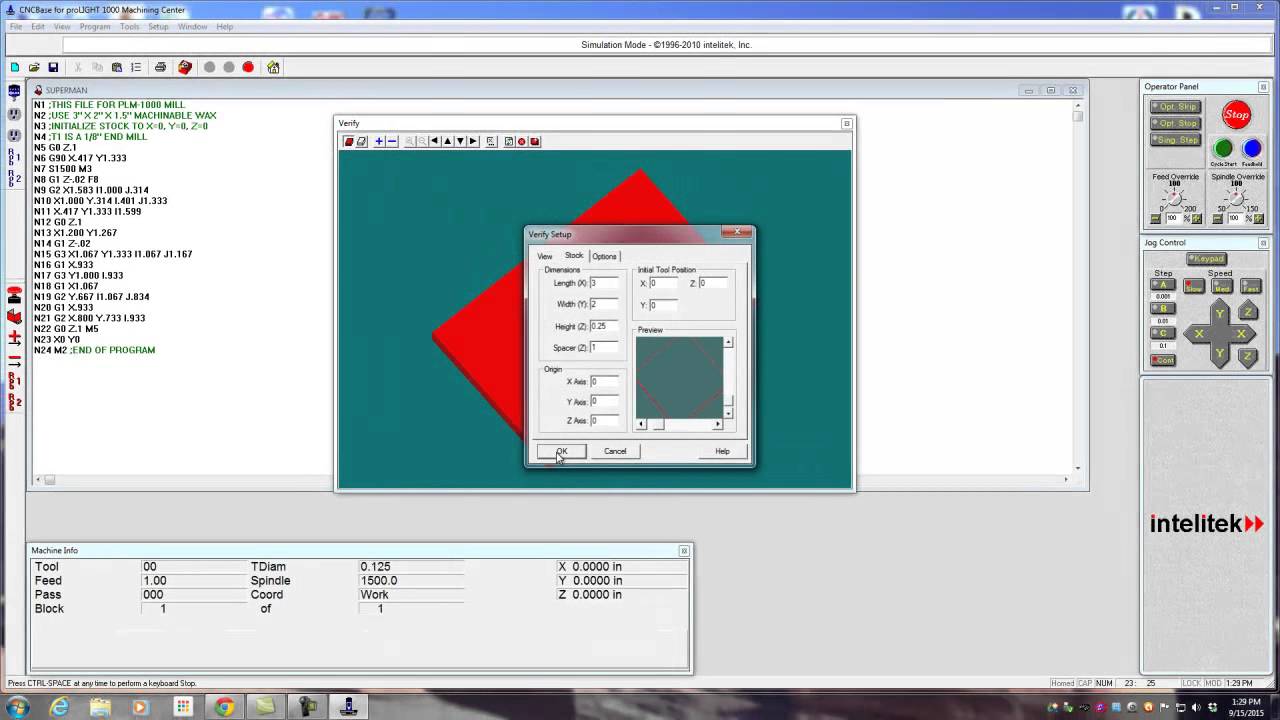
Task: Click the Internet Explorer taskbar icon
Action: (59, 707)
